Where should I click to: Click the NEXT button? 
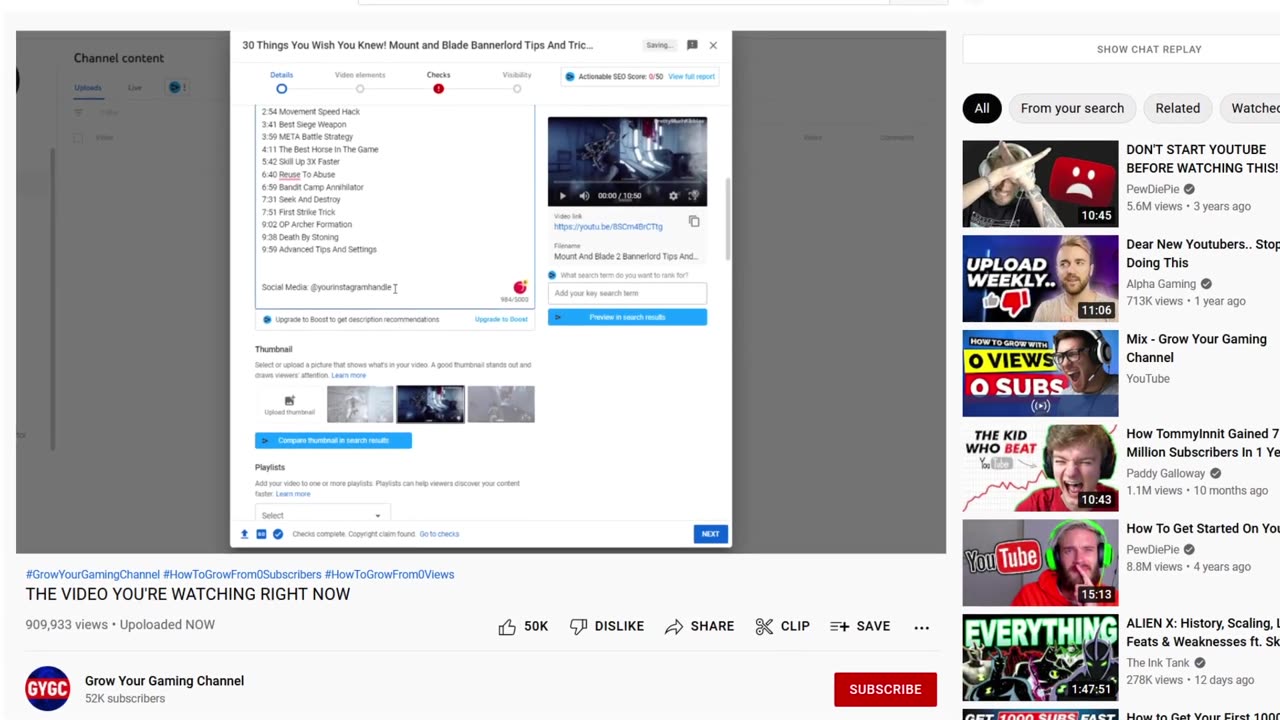point(710,534)
